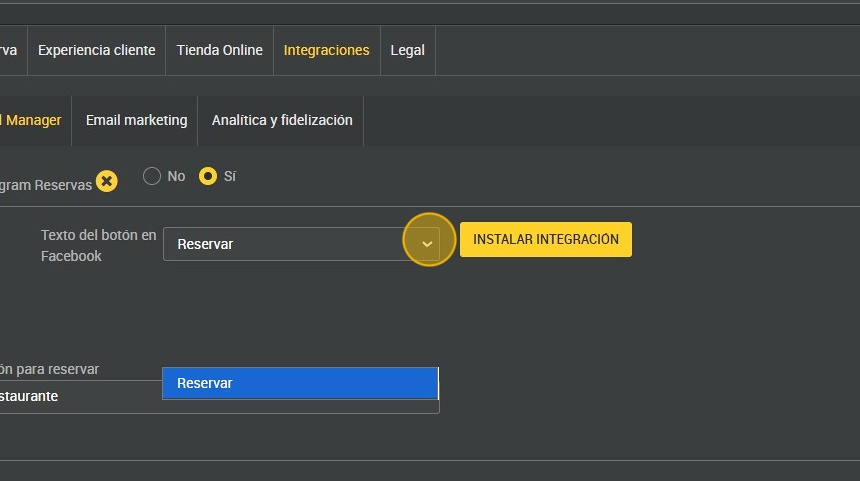Image resolution: width=860 pixels, height=481 pixels.
Task: Open the Analítica y fidelización sub-tab
Action: (282, 120)
